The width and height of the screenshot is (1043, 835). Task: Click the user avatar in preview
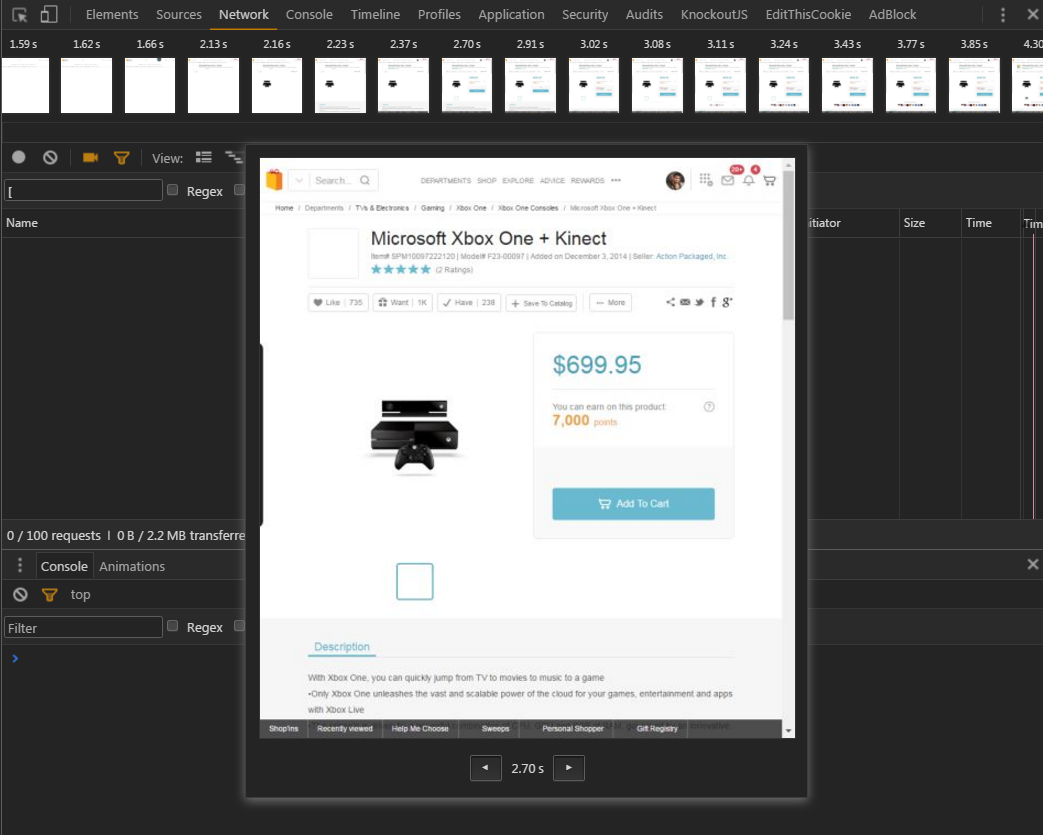click(x=675, y=180)
